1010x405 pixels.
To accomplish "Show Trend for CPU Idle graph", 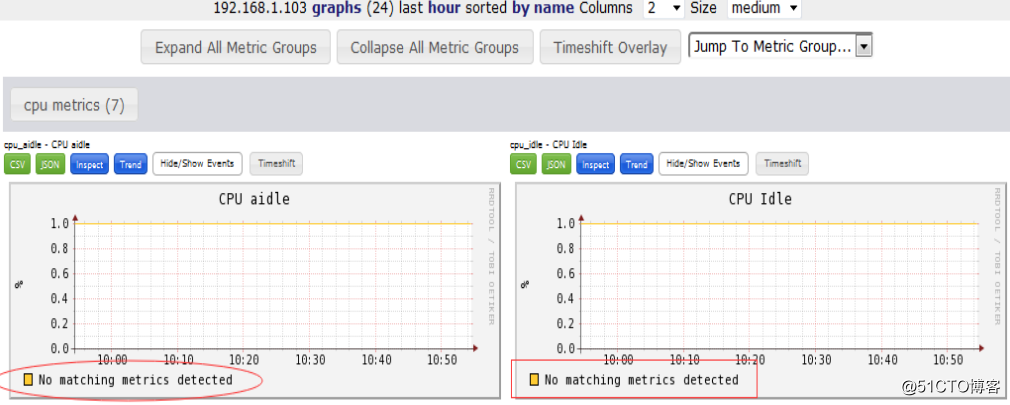I will point(637,164).
